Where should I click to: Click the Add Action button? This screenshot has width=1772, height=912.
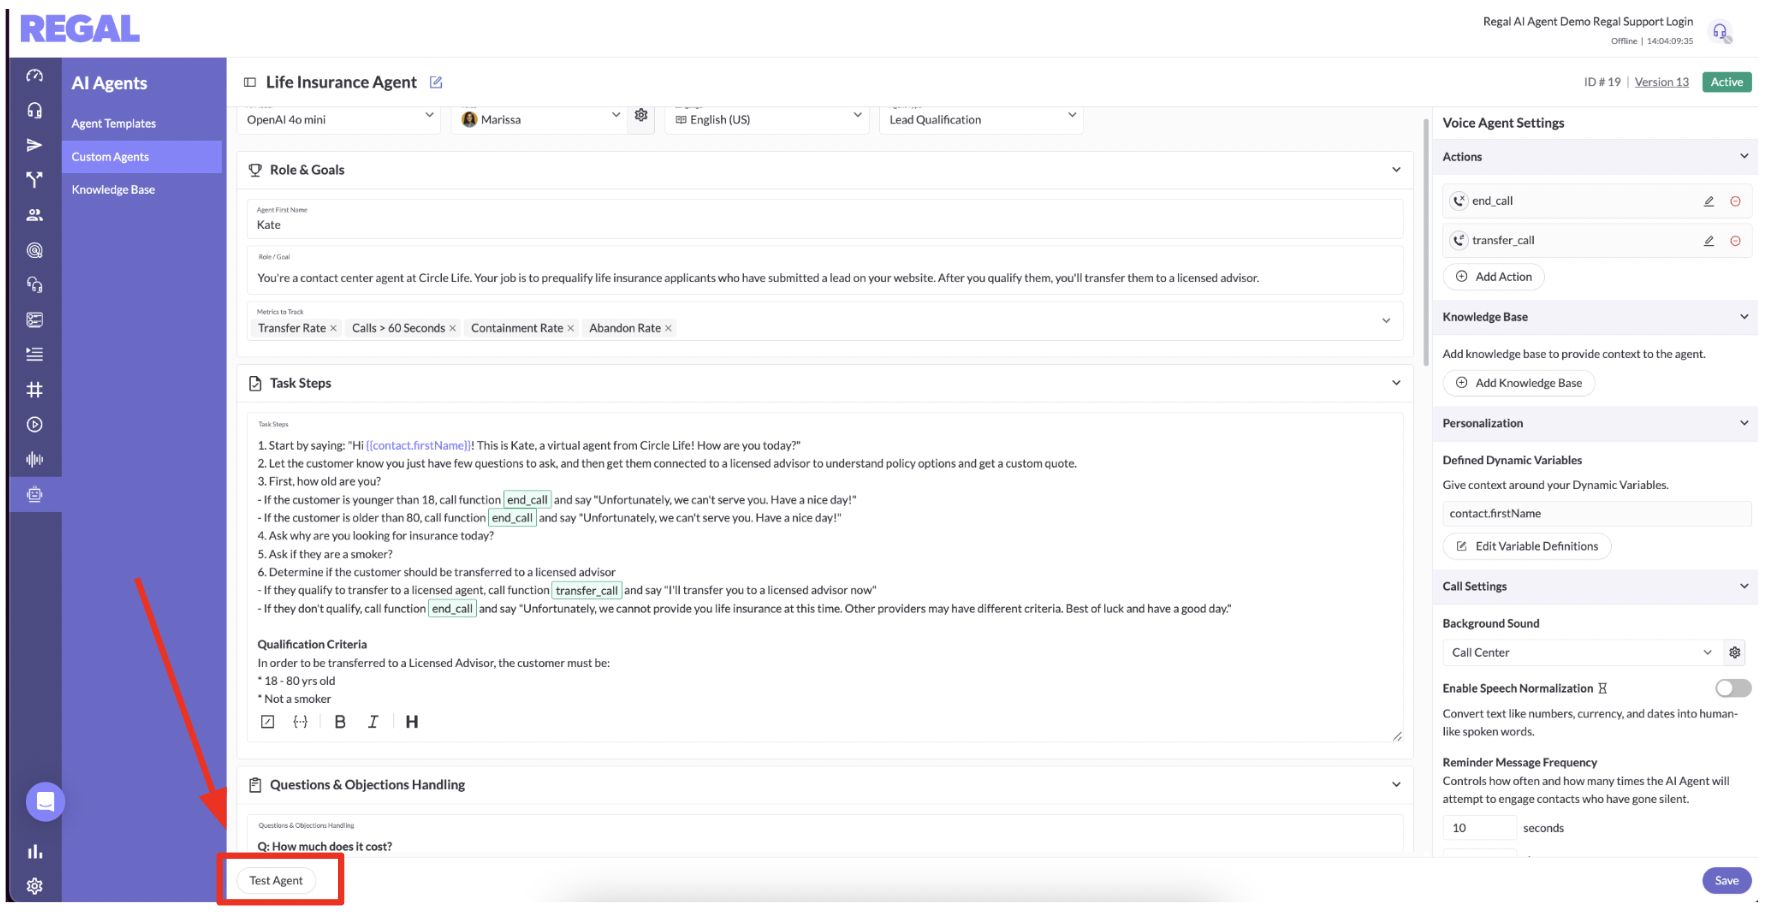1493,277
